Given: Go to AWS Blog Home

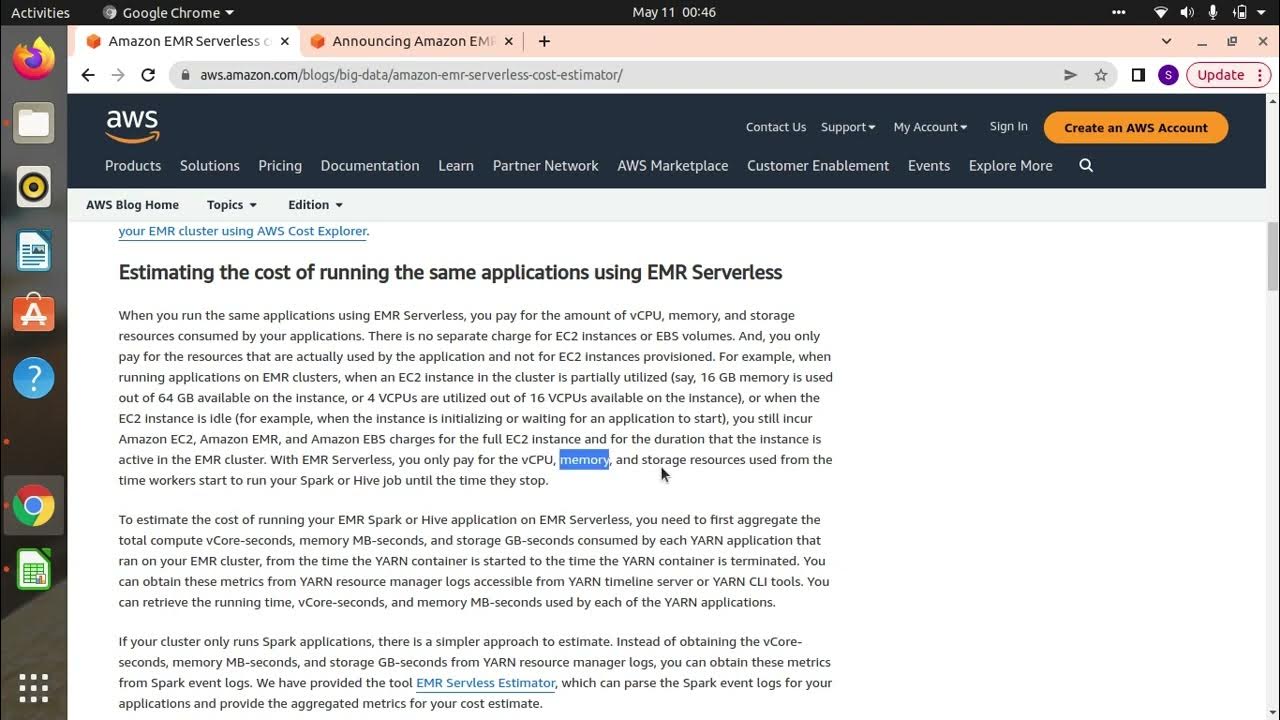Looking at the screenshot, I should (x=133, y=205).
